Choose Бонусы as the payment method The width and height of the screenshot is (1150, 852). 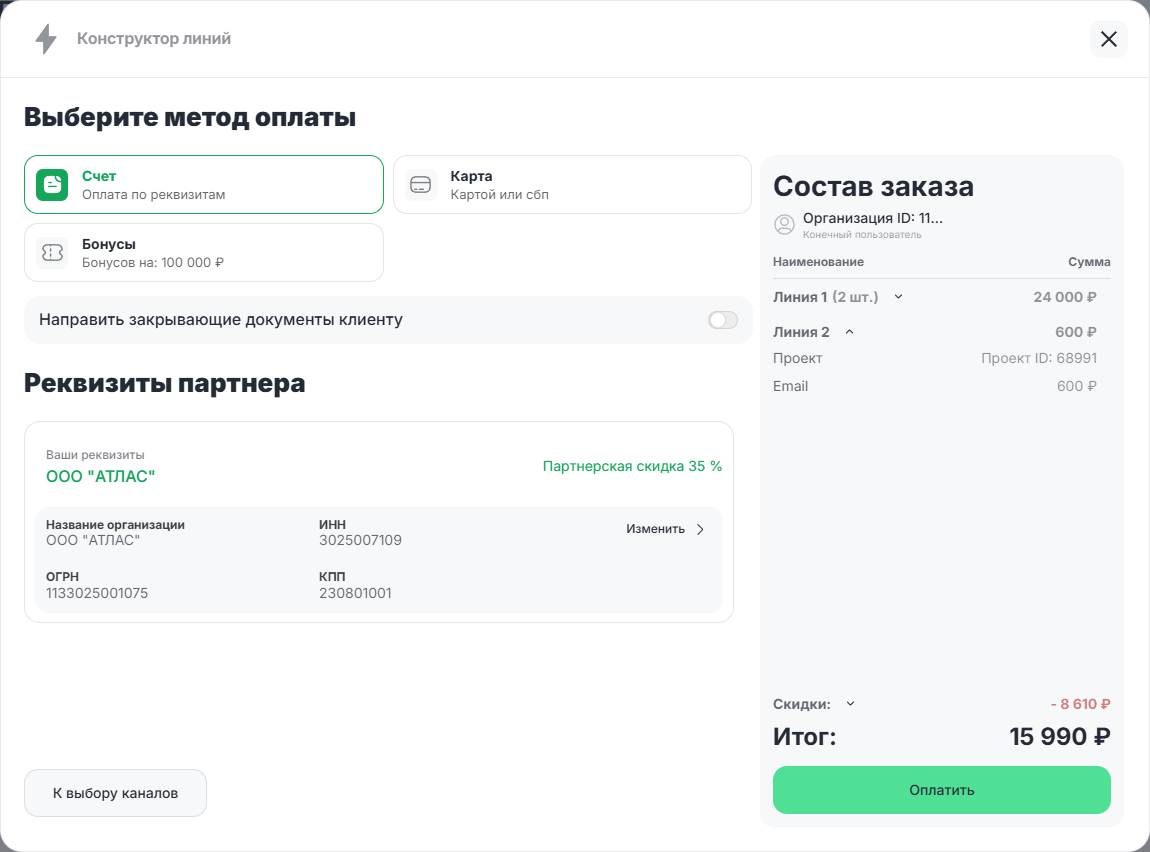pos(204,253)
